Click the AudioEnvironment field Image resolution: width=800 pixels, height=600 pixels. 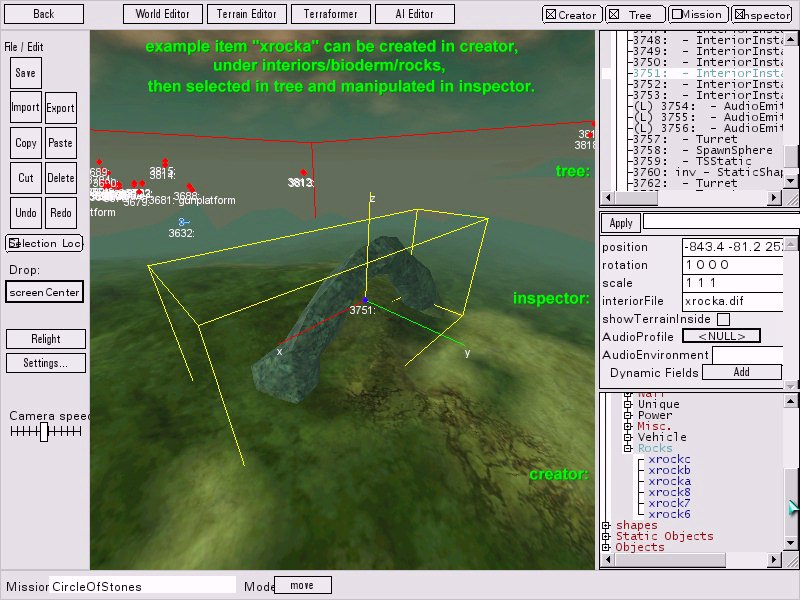tap(747, 355)
